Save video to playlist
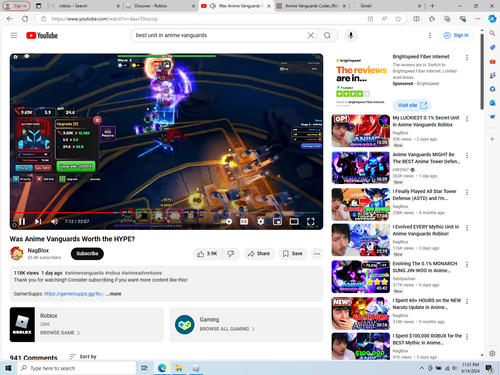This screenshot has width=500, height=375. click(293, 254)
